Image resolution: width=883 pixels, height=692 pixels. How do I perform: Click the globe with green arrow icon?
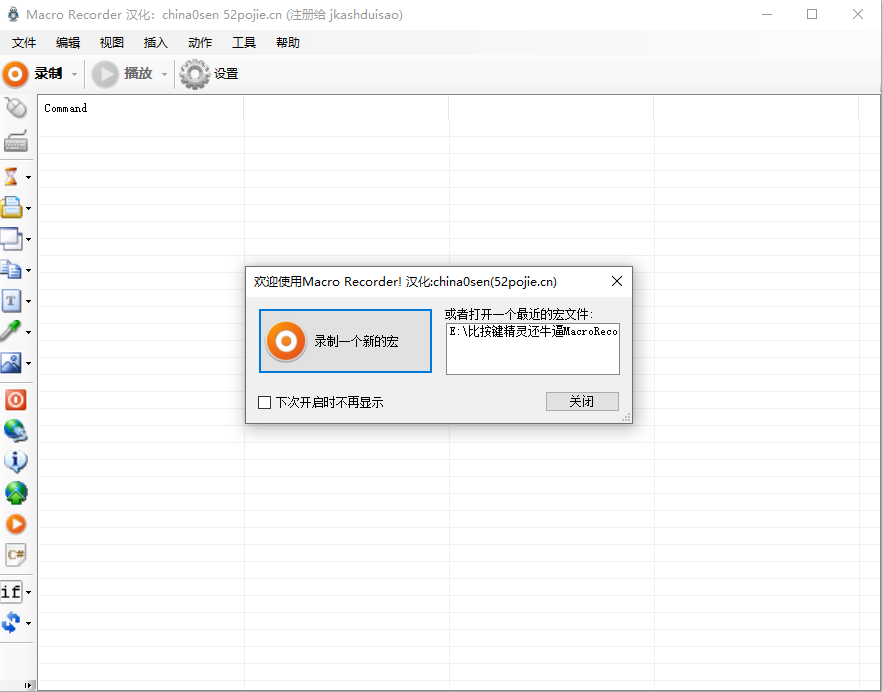pyautogui.click(x=15, y=493)
